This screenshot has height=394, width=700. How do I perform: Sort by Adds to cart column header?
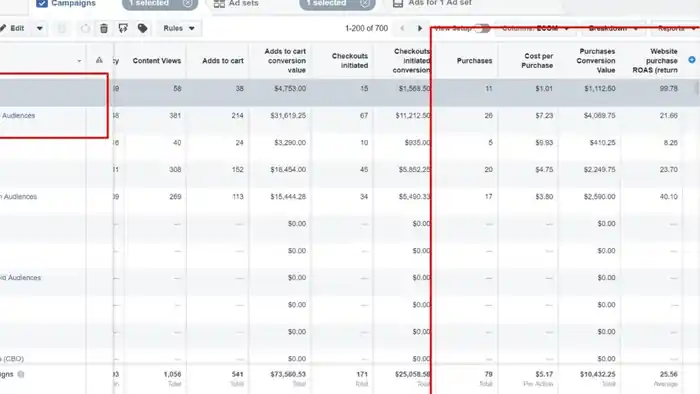(223, 61)
